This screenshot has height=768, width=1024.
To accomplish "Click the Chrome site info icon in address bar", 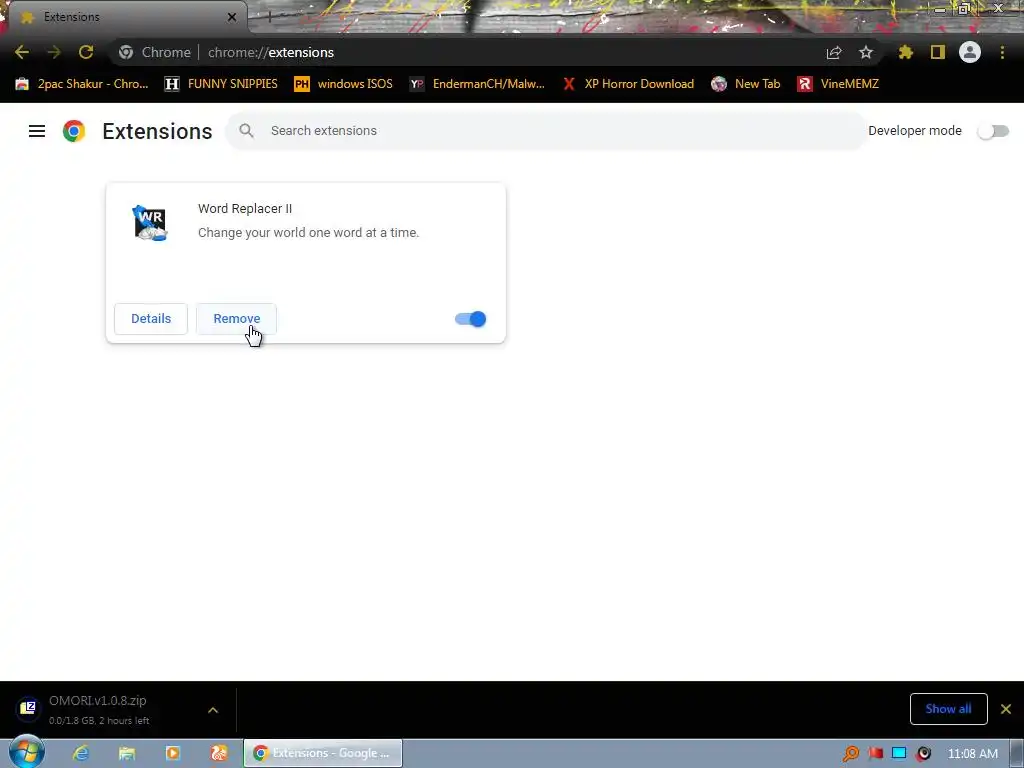I will 126,52.
